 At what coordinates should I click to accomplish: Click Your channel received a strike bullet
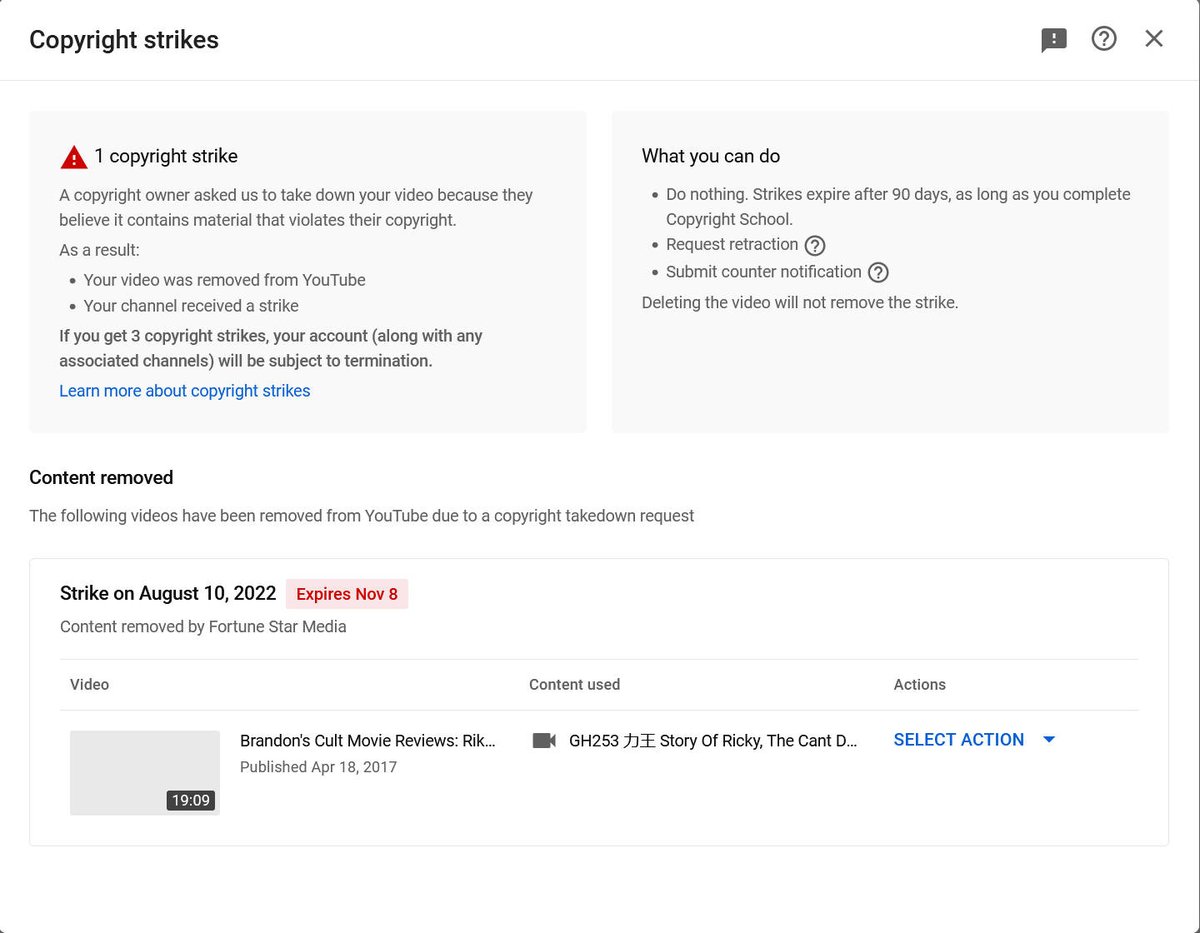(x=191, y=306)
